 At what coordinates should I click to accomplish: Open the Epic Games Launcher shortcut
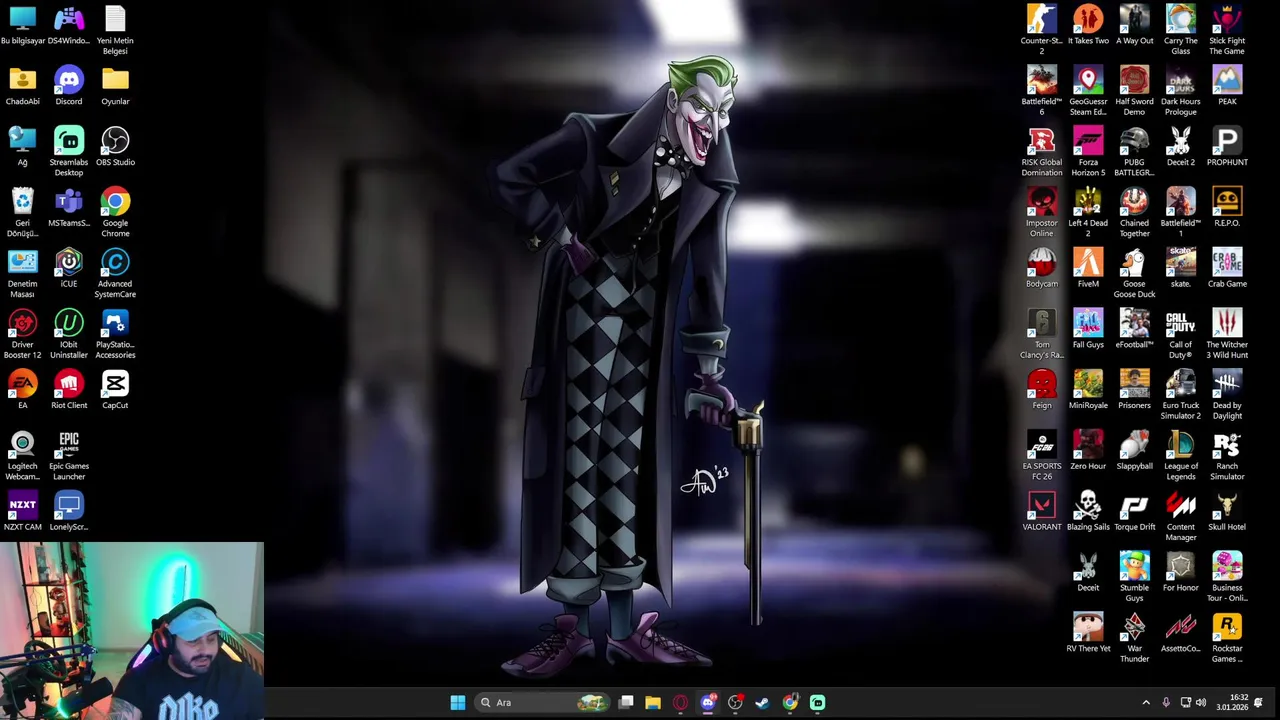69,445
